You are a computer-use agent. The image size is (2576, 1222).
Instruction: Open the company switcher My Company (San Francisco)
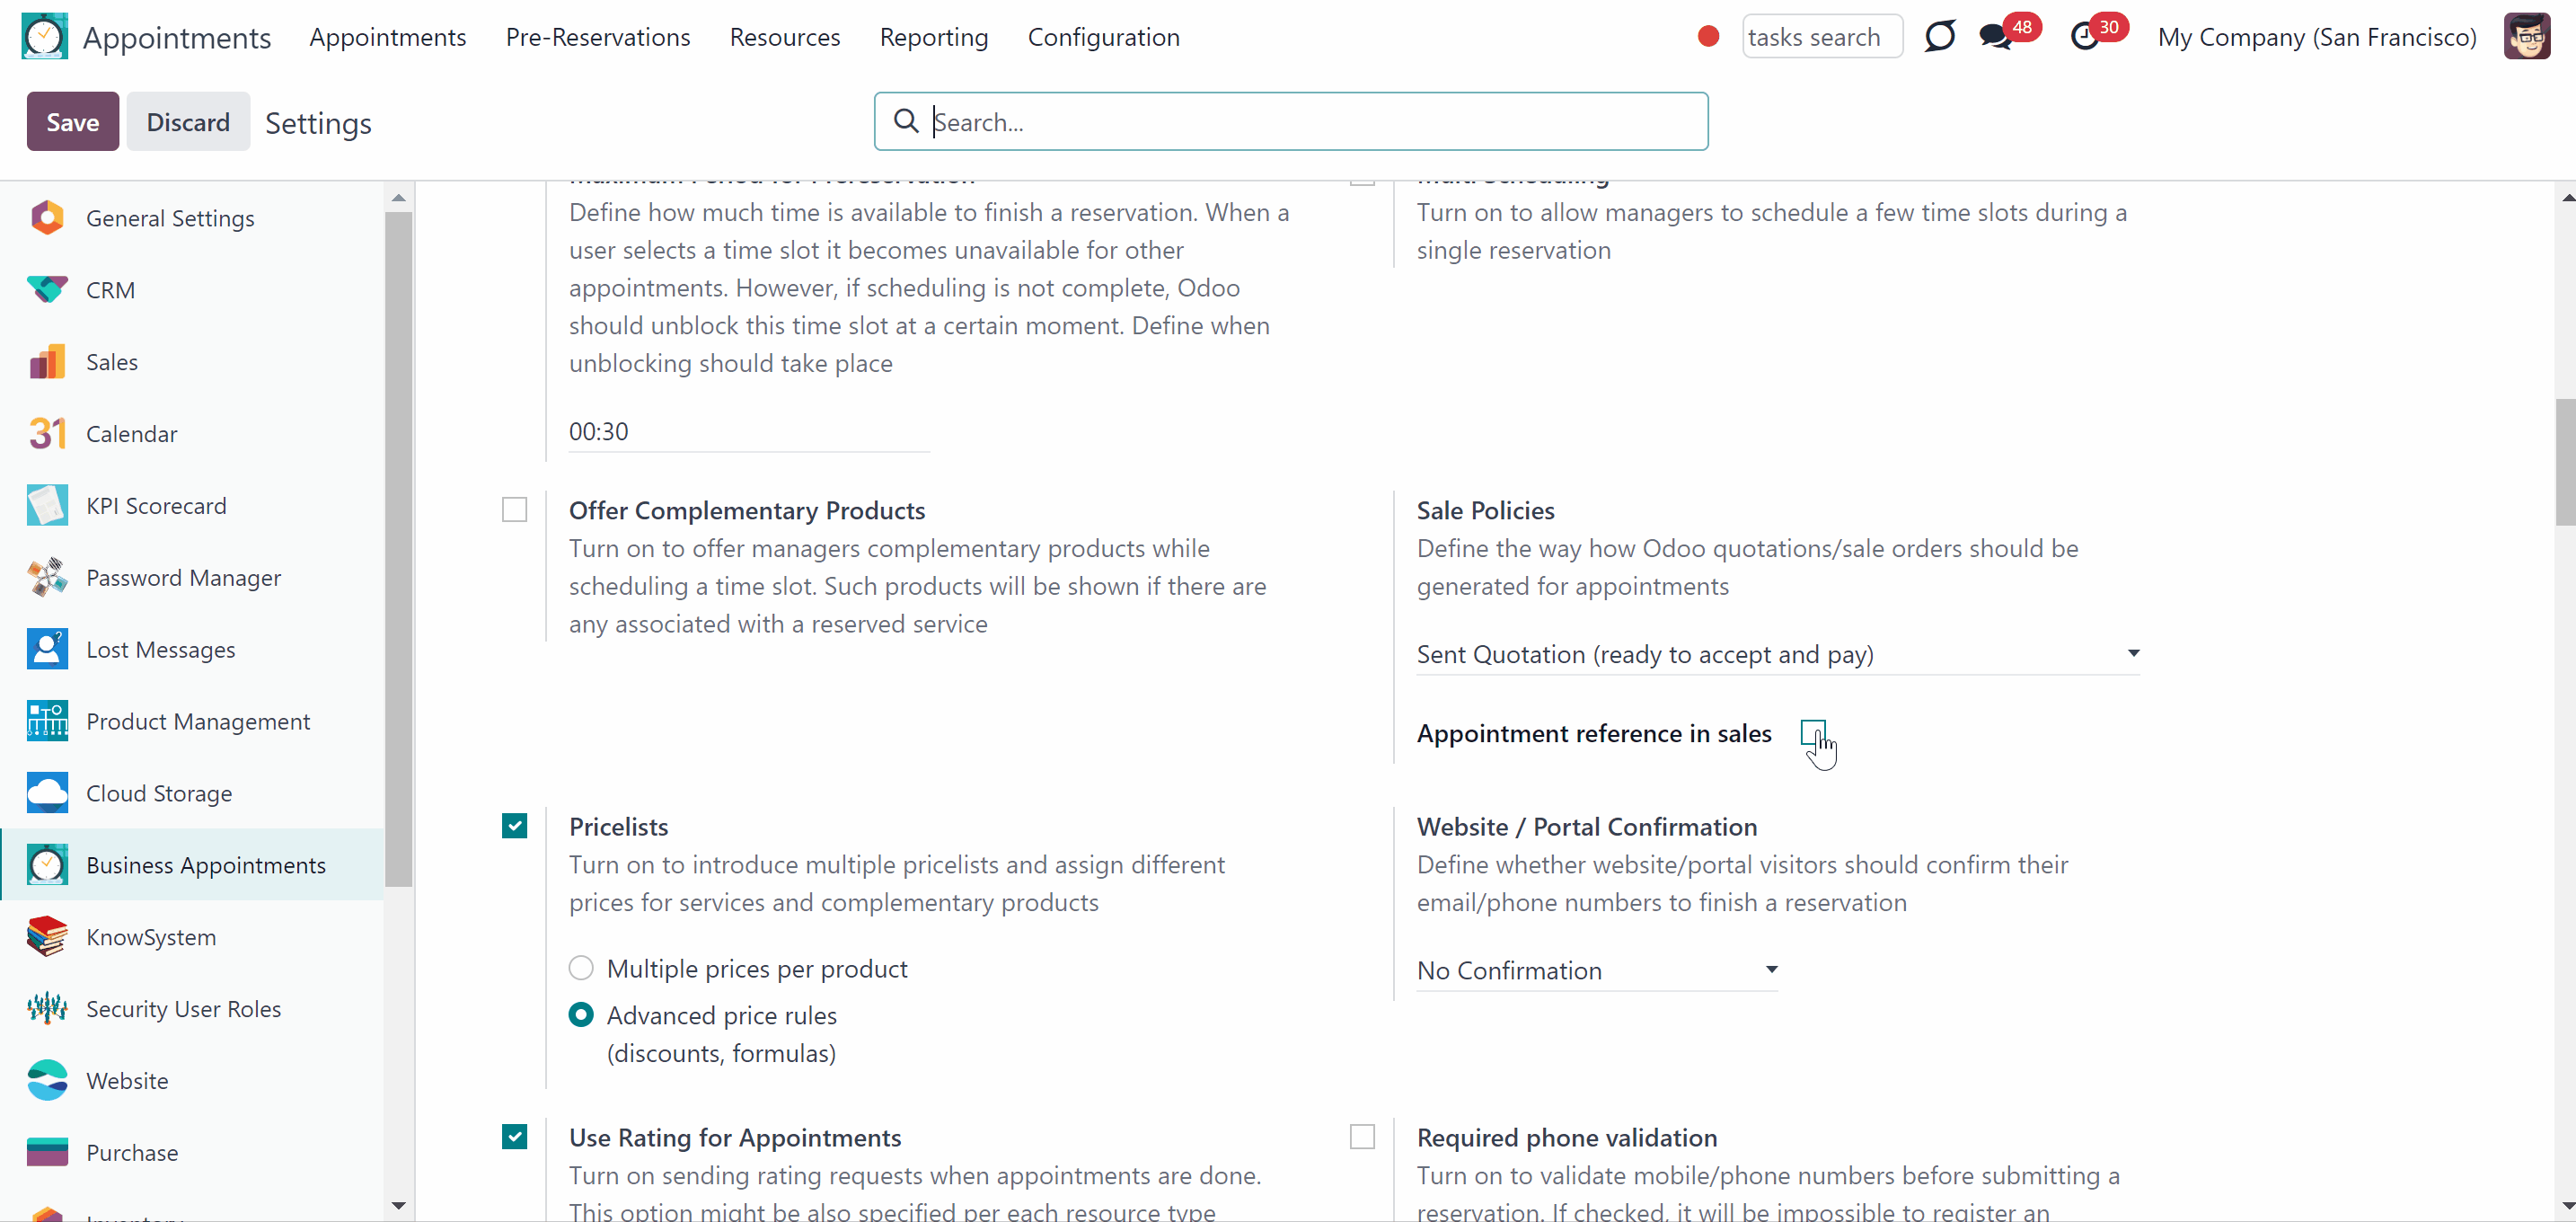pos(2316,37)
